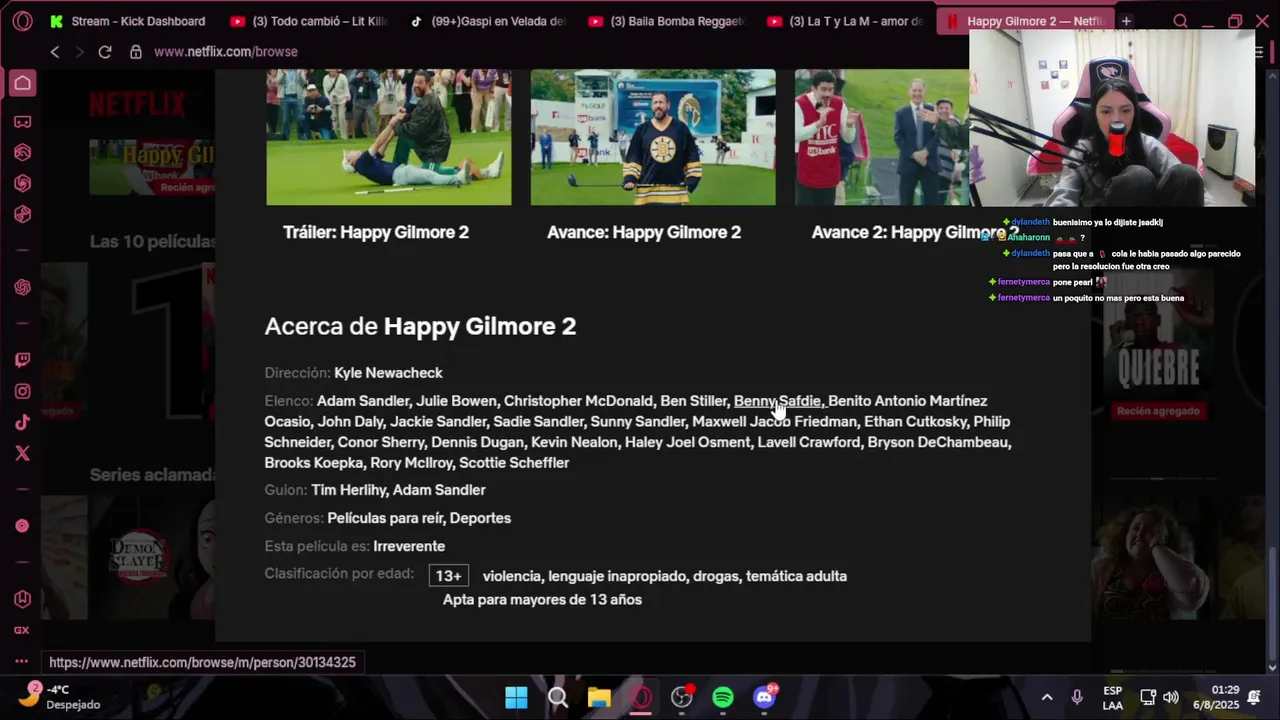Show hidden system tray icons
1280x720 pixels.
tap(1047, 697)
